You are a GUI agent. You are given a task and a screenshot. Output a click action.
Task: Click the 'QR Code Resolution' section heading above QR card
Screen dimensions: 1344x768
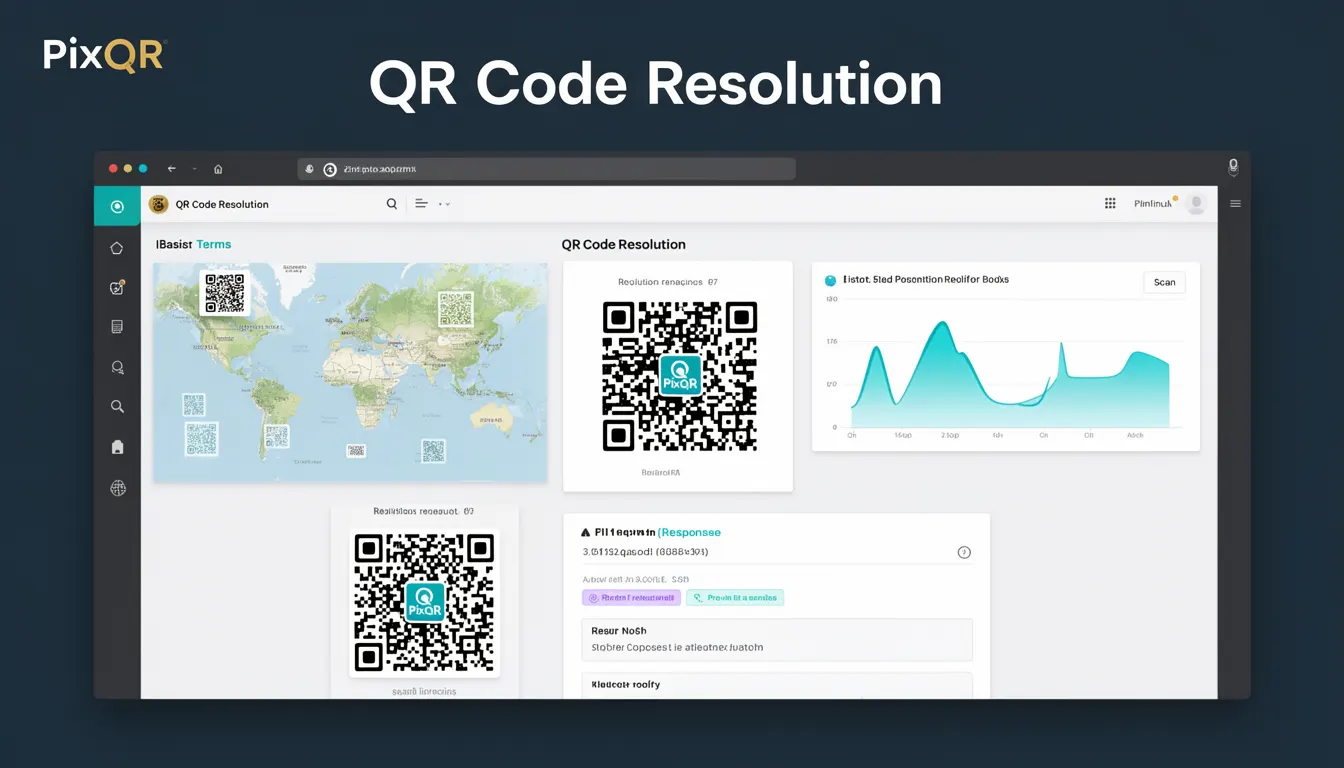click(x=624, y=244)
